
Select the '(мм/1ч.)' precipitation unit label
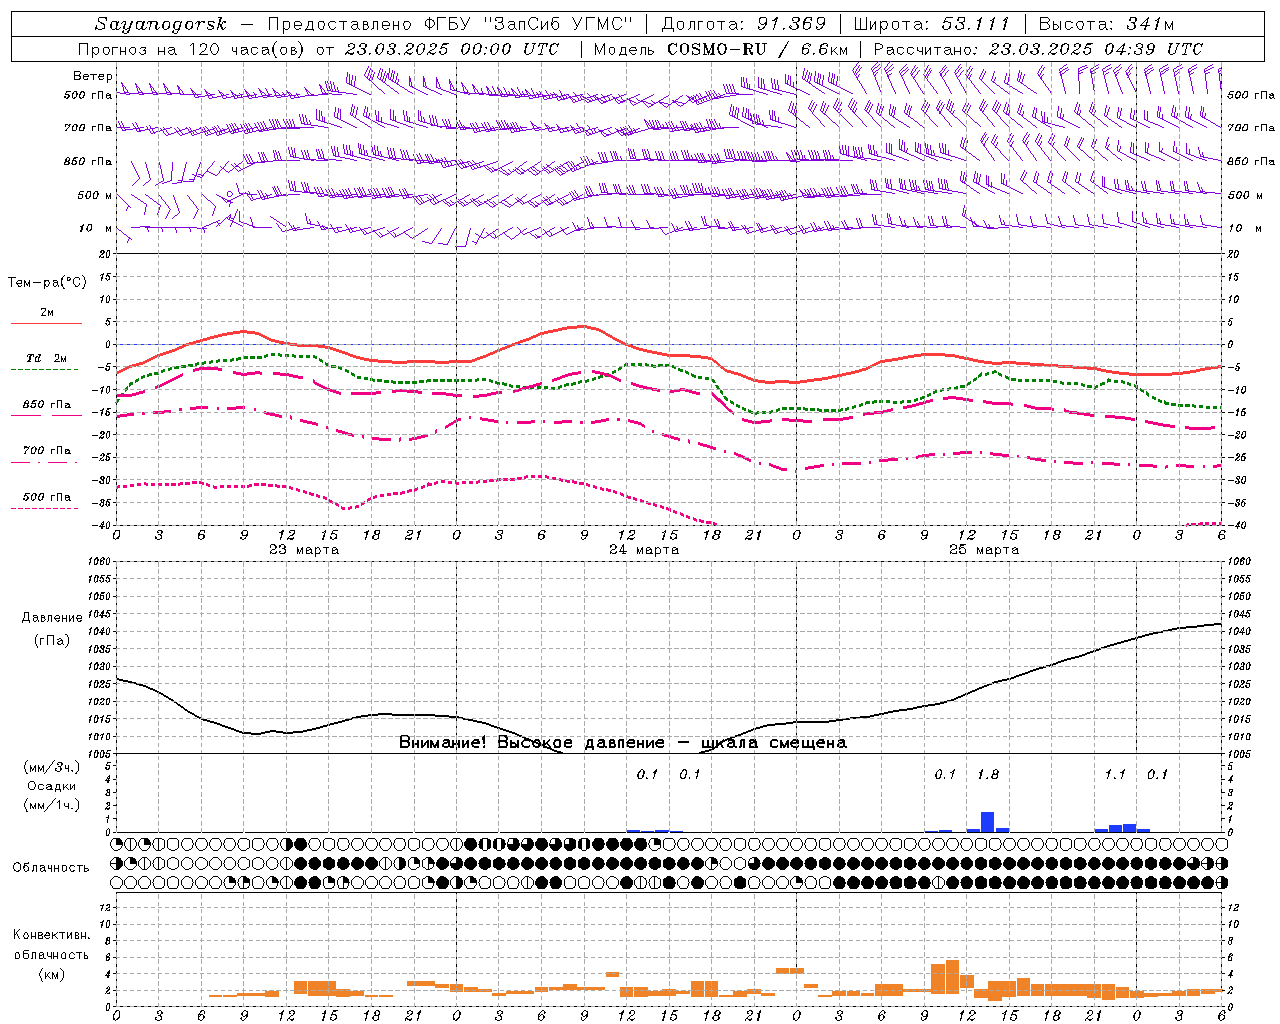(51, 805)
